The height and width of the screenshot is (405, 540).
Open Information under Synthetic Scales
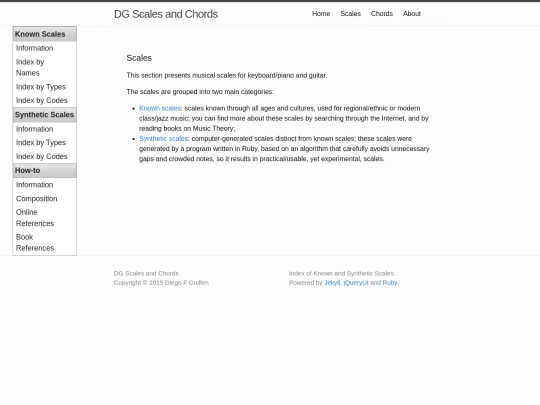34,129
